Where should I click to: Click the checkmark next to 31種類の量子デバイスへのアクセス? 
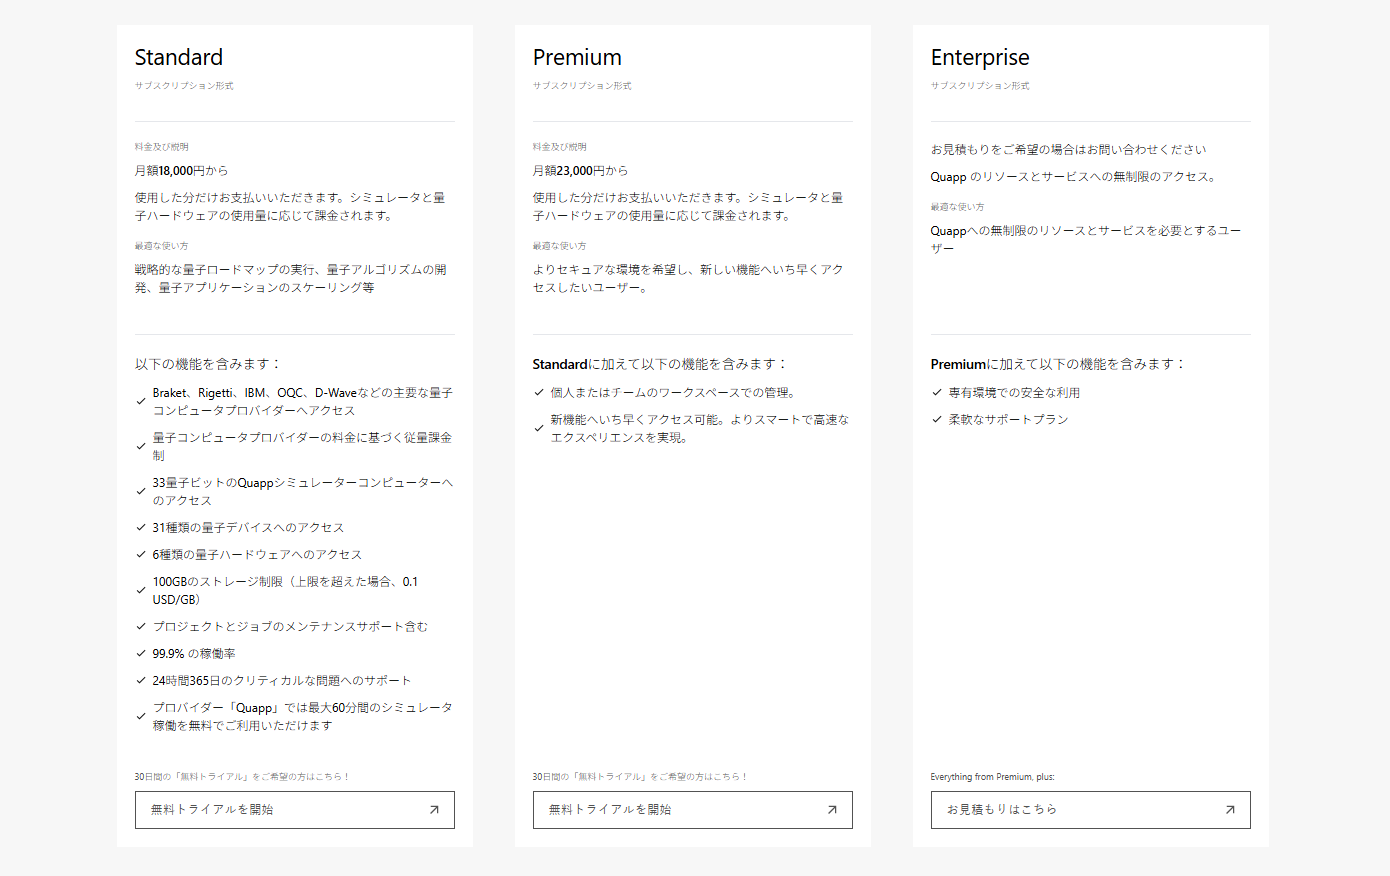coord(141,528)
